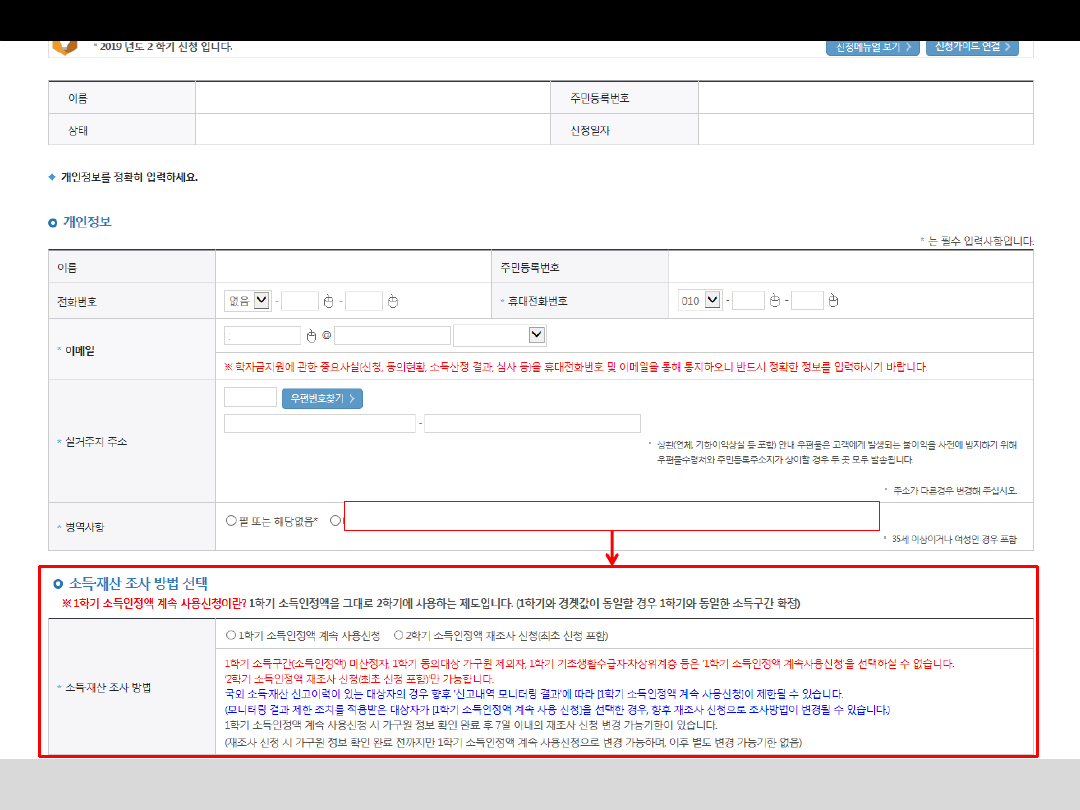Viewport: 1080px width, 810px height.
Task: Click the 신청메뉴얼 보기 button
Action: pyautogui.click(x=872, y=47)
